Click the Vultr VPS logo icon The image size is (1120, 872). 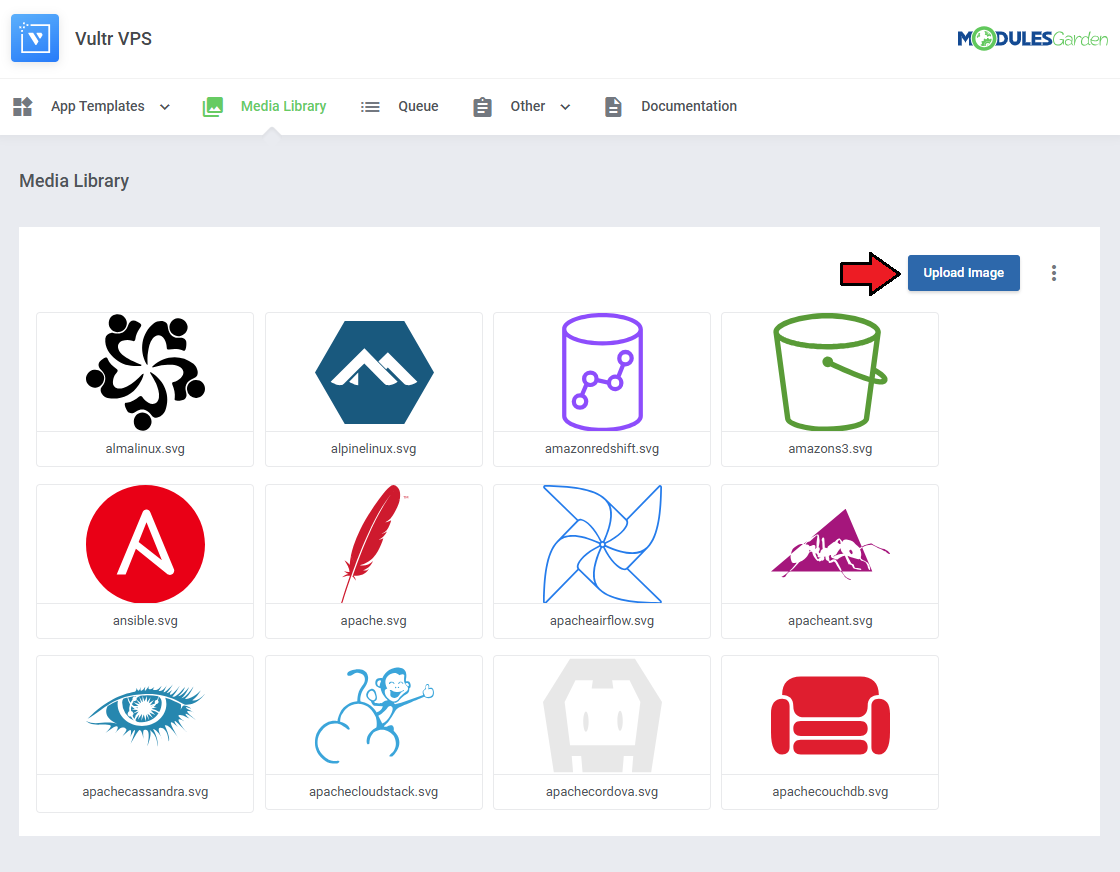pos(35,39)
